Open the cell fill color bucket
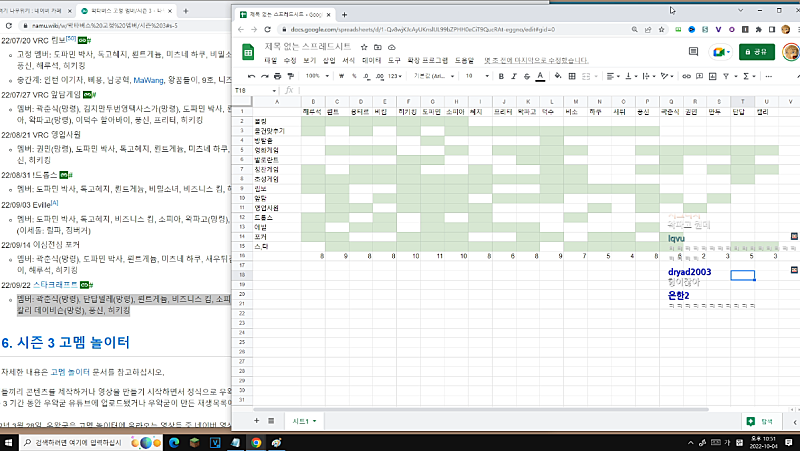This screenshot has width=800, height=451. [558, 76]
